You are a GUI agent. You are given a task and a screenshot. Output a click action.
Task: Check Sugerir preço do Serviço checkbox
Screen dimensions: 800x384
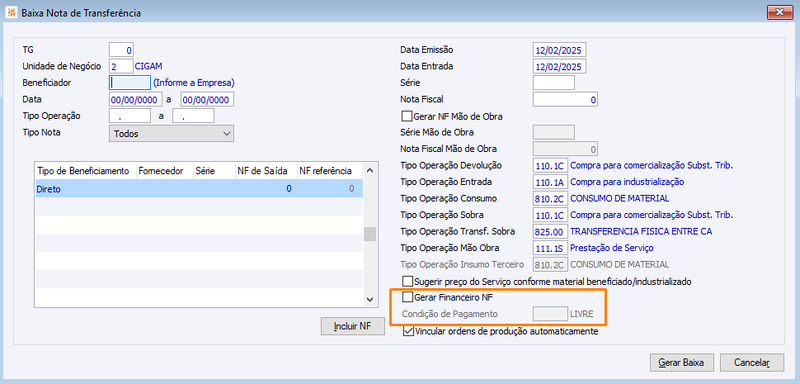coord(407,281)
